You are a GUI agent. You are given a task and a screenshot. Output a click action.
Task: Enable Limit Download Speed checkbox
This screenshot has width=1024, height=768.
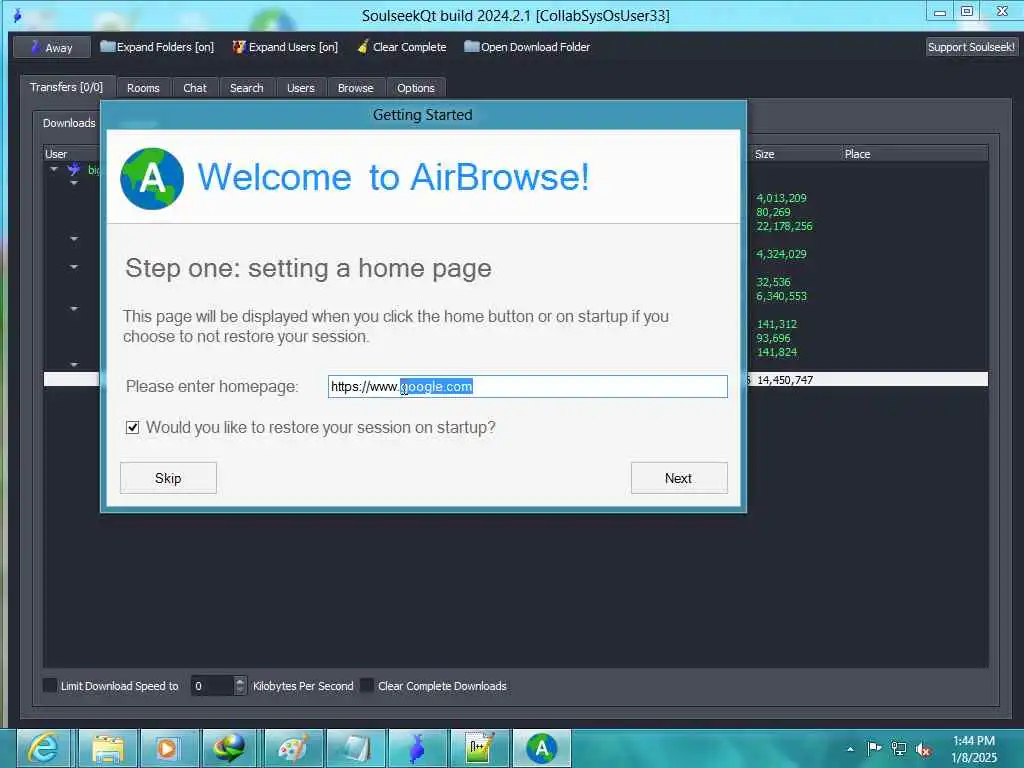coord(50,685)
